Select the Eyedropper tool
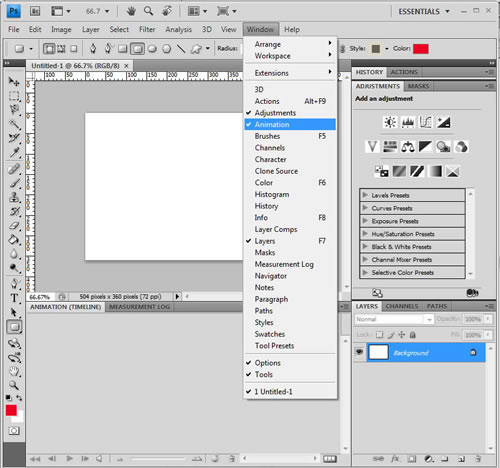Viewport: 500px width, 468px height. (14, 153)
